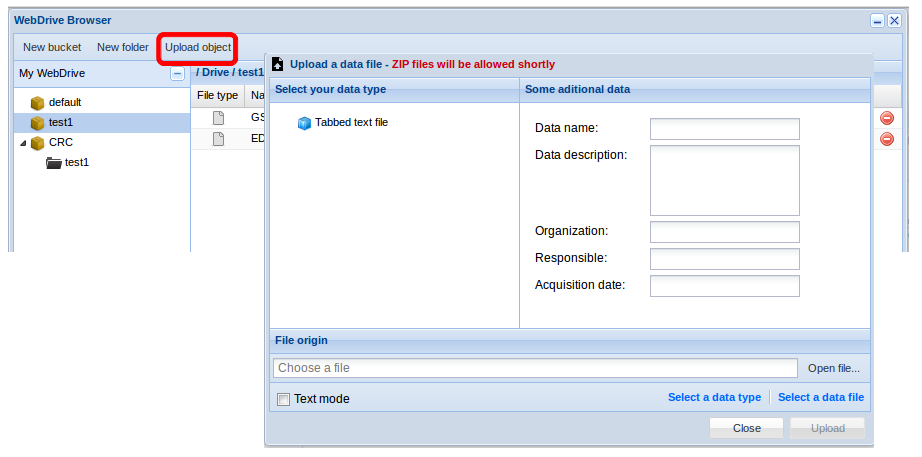This screenshot has height=457, width=922.
Task: Delete the first file with the red icon
Action: pyautogui.click(x=887, y=118)
